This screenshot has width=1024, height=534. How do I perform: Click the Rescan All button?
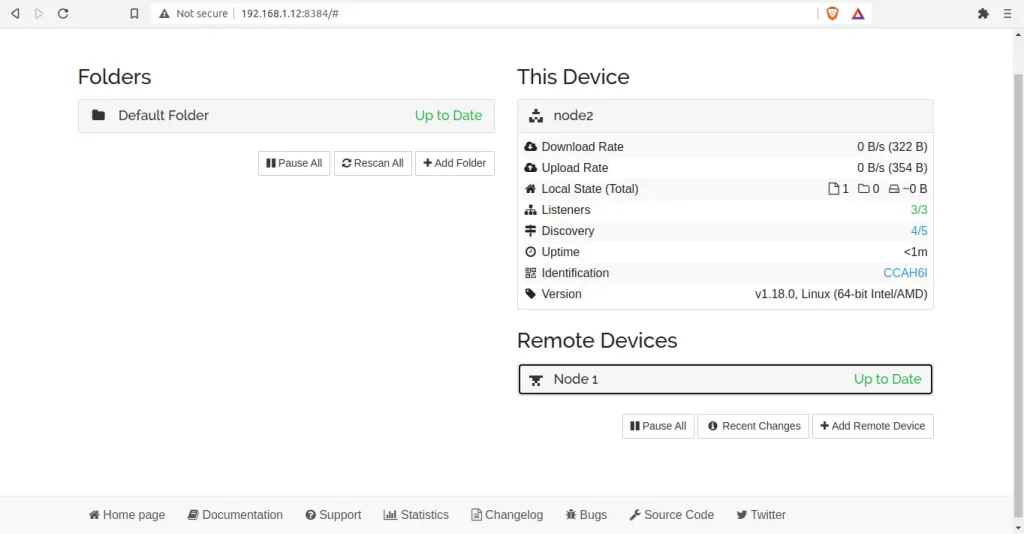pyautogui.click(x=373, y=163)
